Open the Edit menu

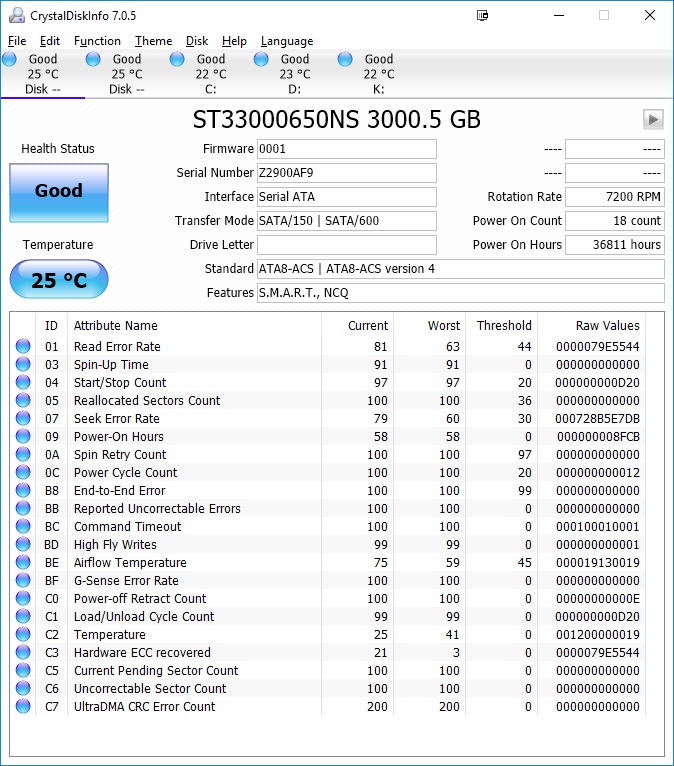(49, 41)
